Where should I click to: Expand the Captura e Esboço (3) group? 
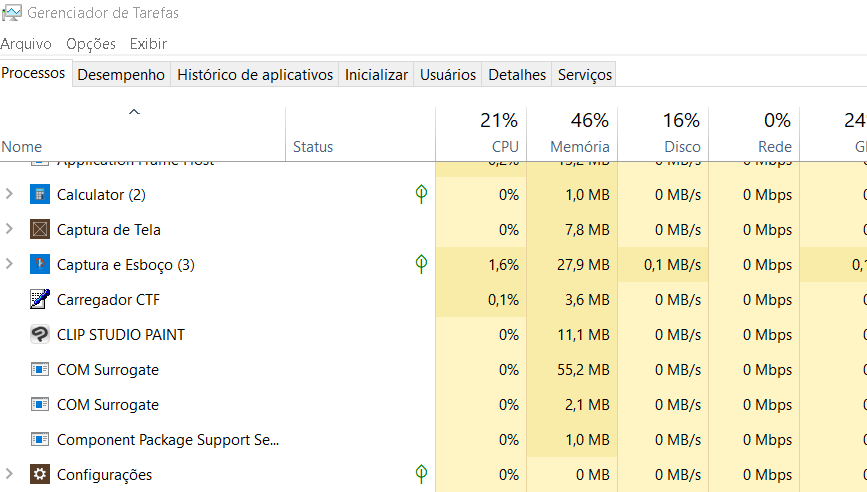[9, 264]
